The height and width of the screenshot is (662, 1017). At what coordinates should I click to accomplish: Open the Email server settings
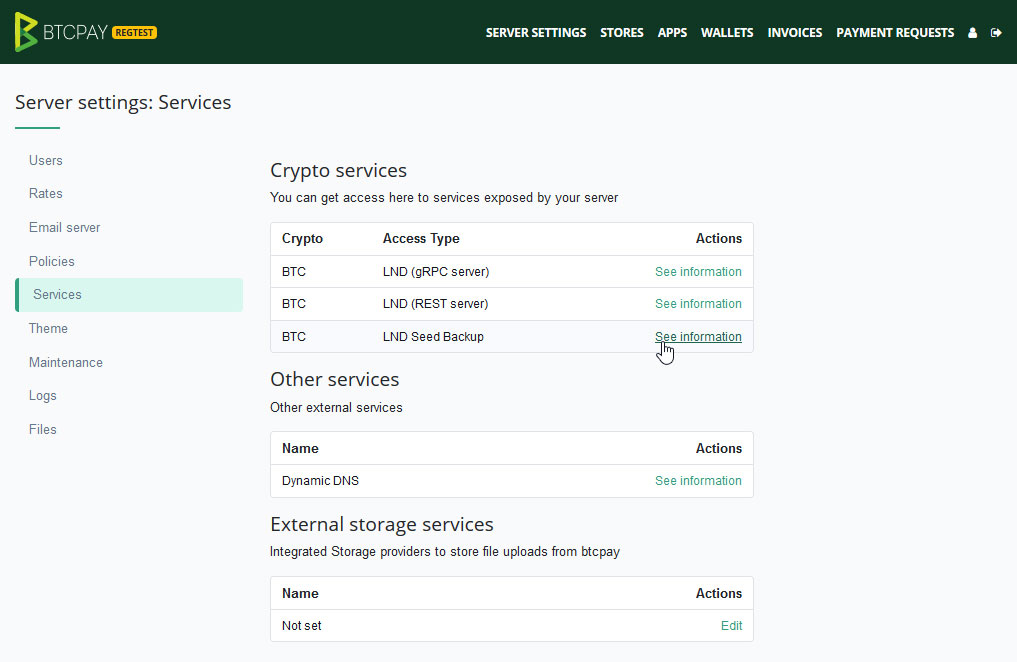64,227
